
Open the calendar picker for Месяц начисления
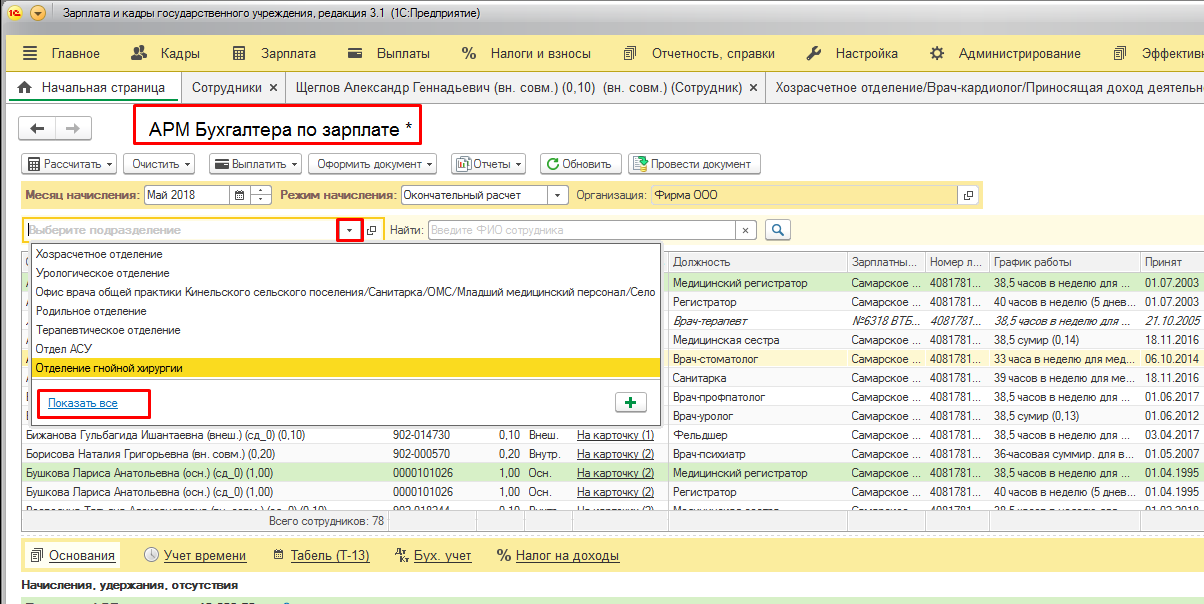pos(238,196)
